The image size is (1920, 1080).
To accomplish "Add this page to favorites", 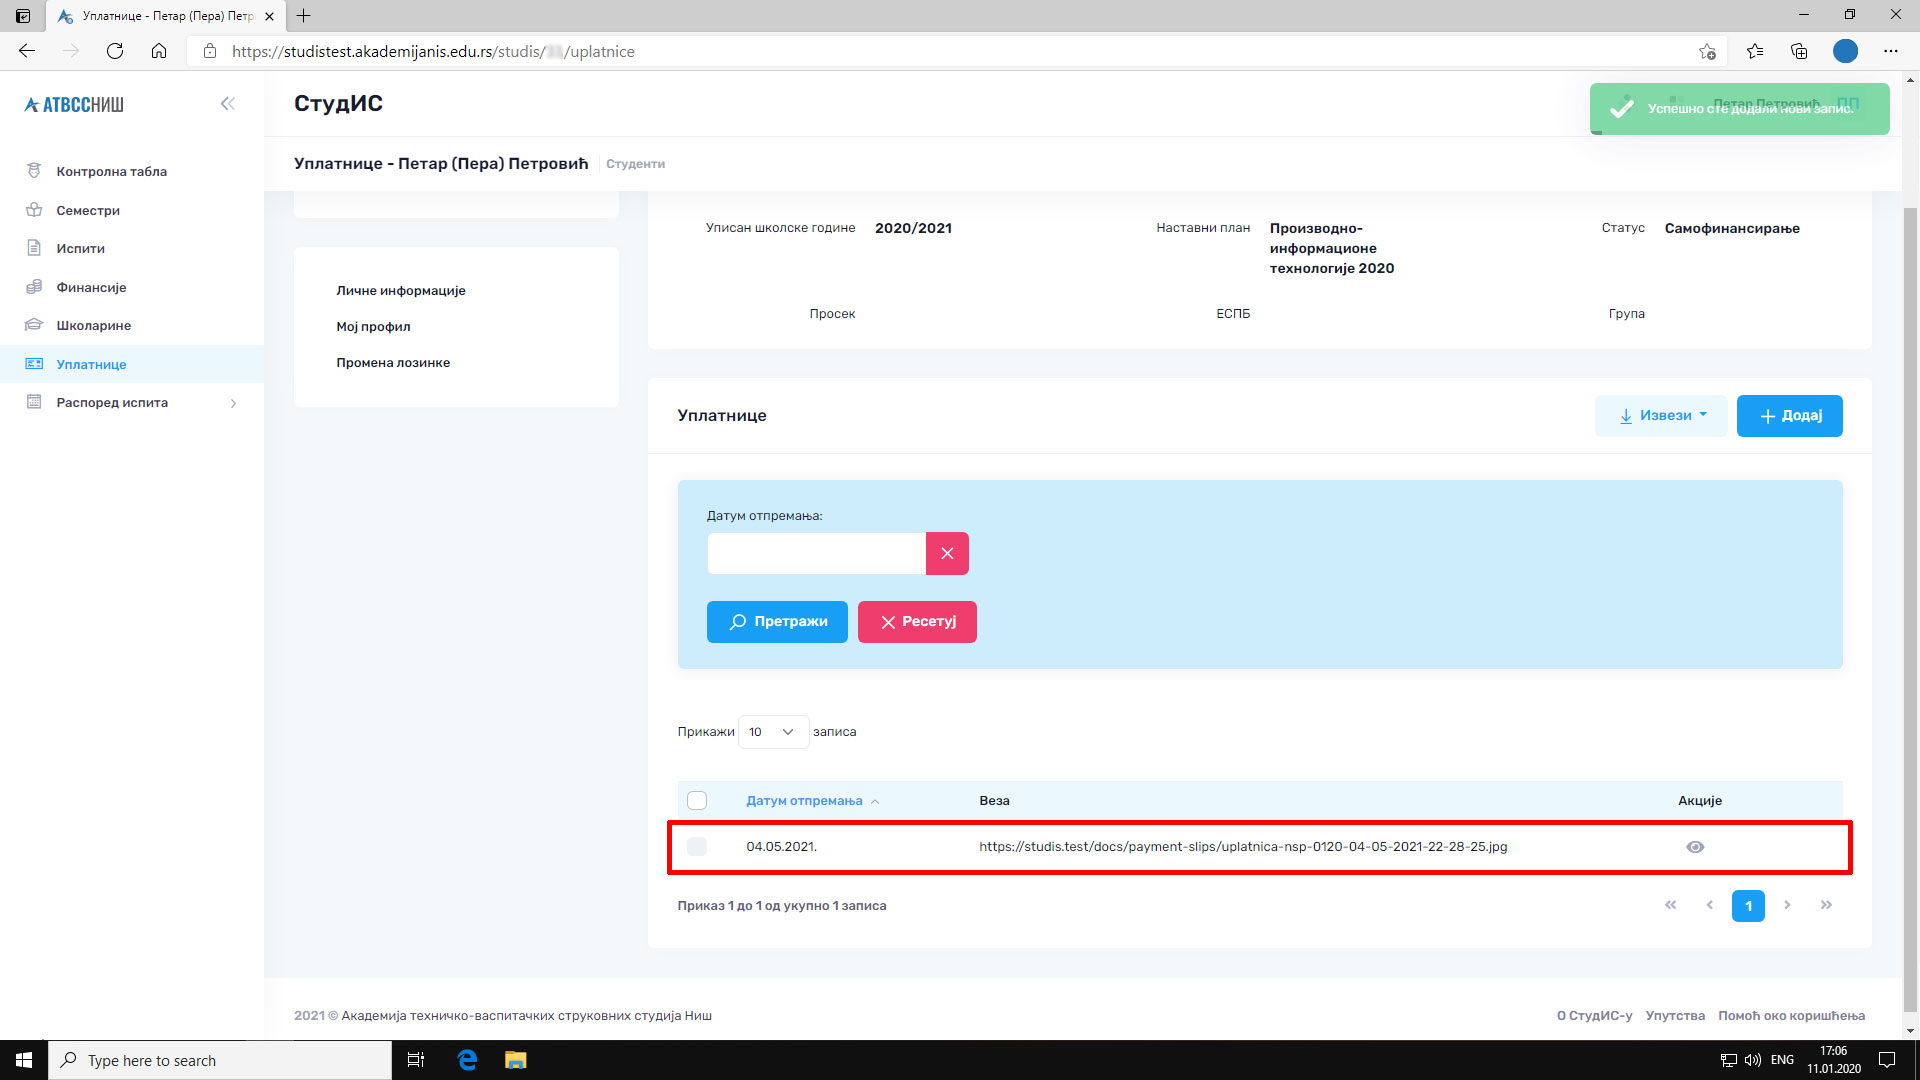I will click(1707, 51).
